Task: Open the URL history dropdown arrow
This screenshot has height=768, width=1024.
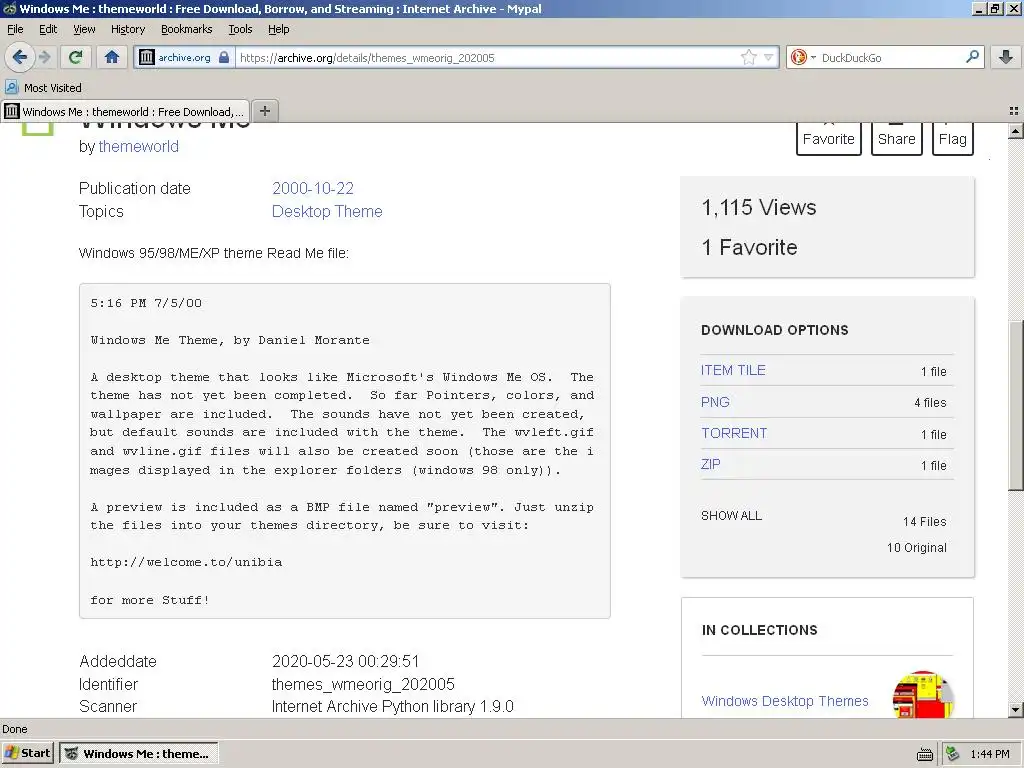Action: [769, 57]
